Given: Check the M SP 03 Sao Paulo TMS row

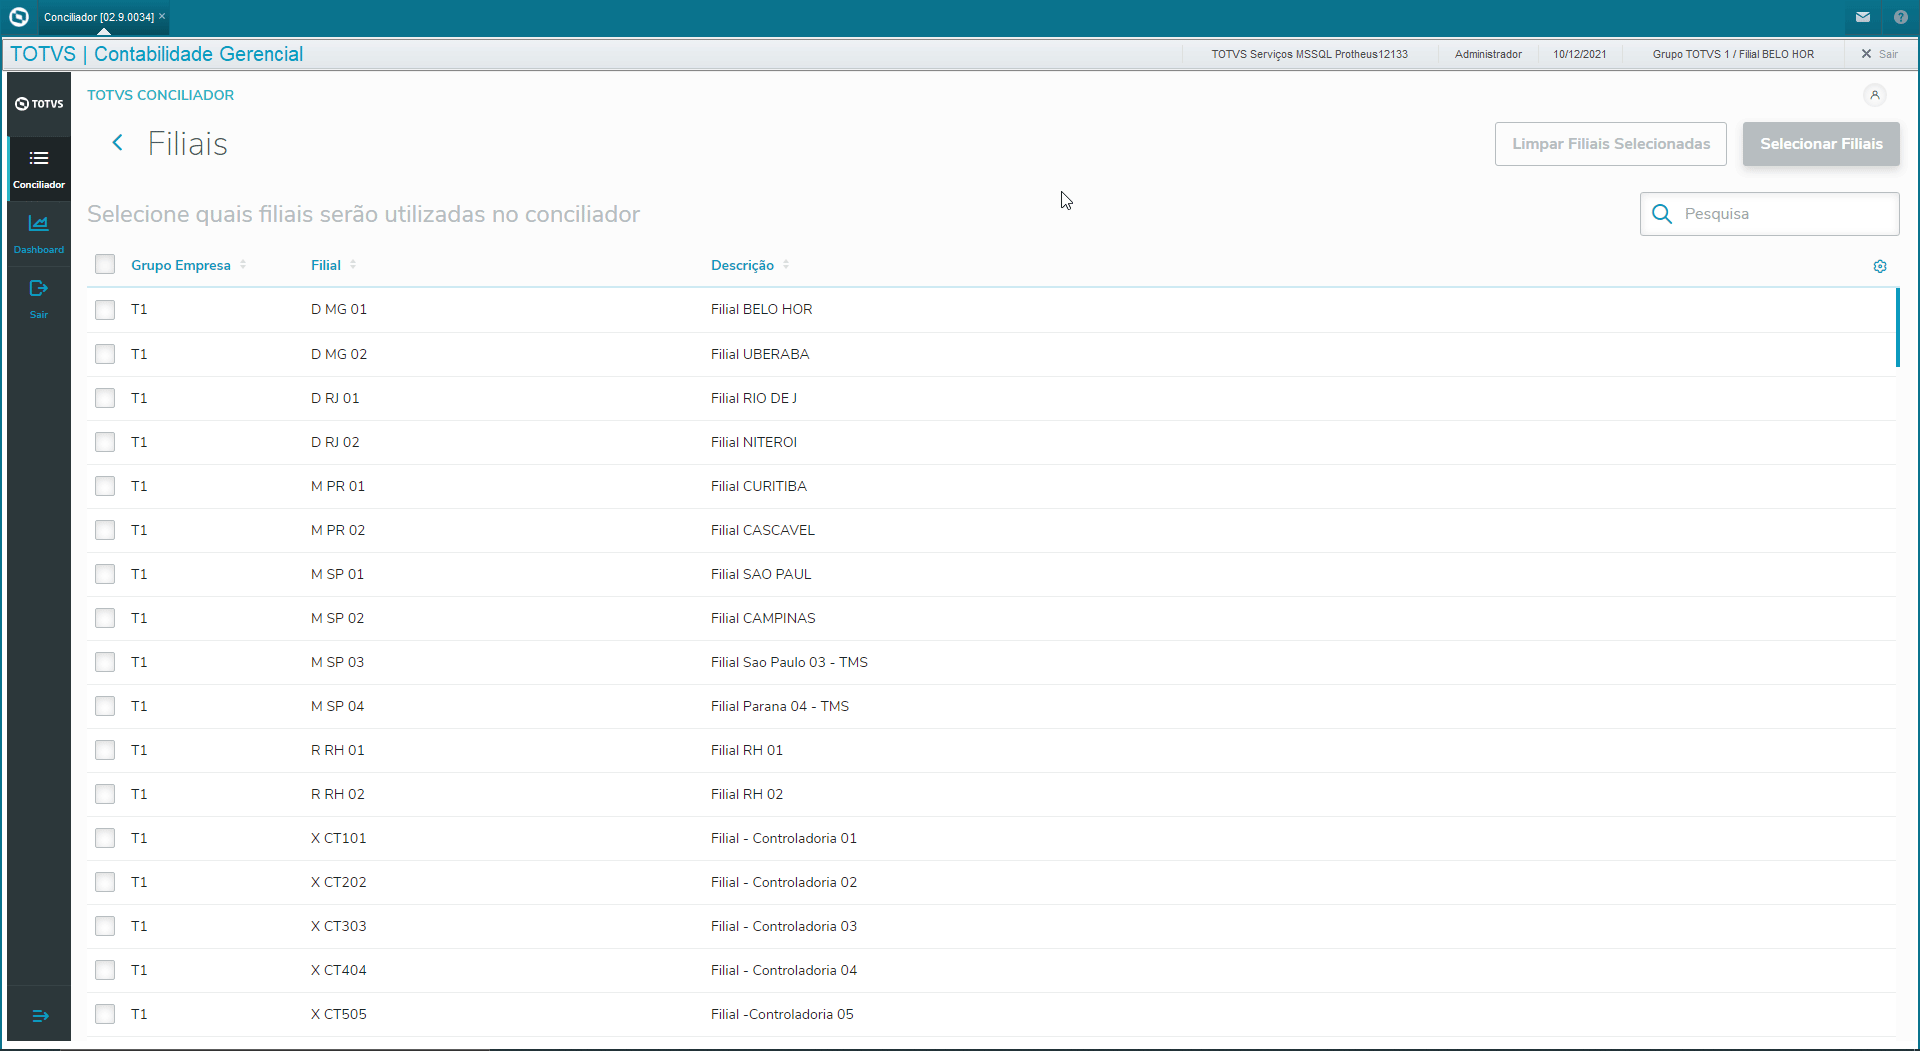Looking at the screenshot, I should pos(105,662).
